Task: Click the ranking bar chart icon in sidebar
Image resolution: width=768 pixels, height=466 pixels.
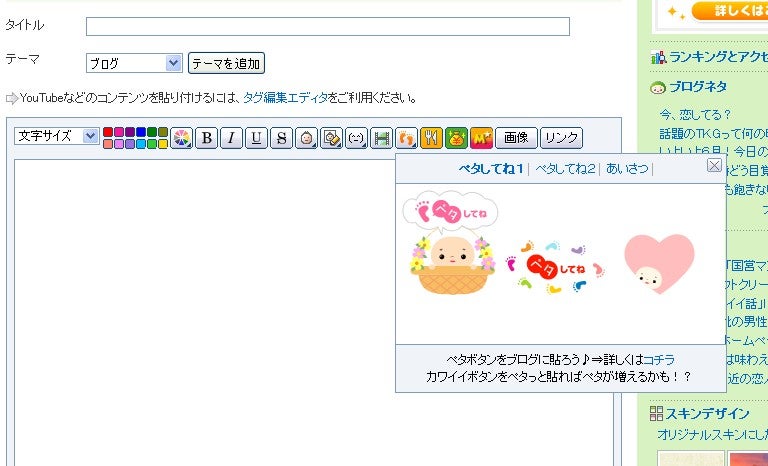Action: coord(658,57)
